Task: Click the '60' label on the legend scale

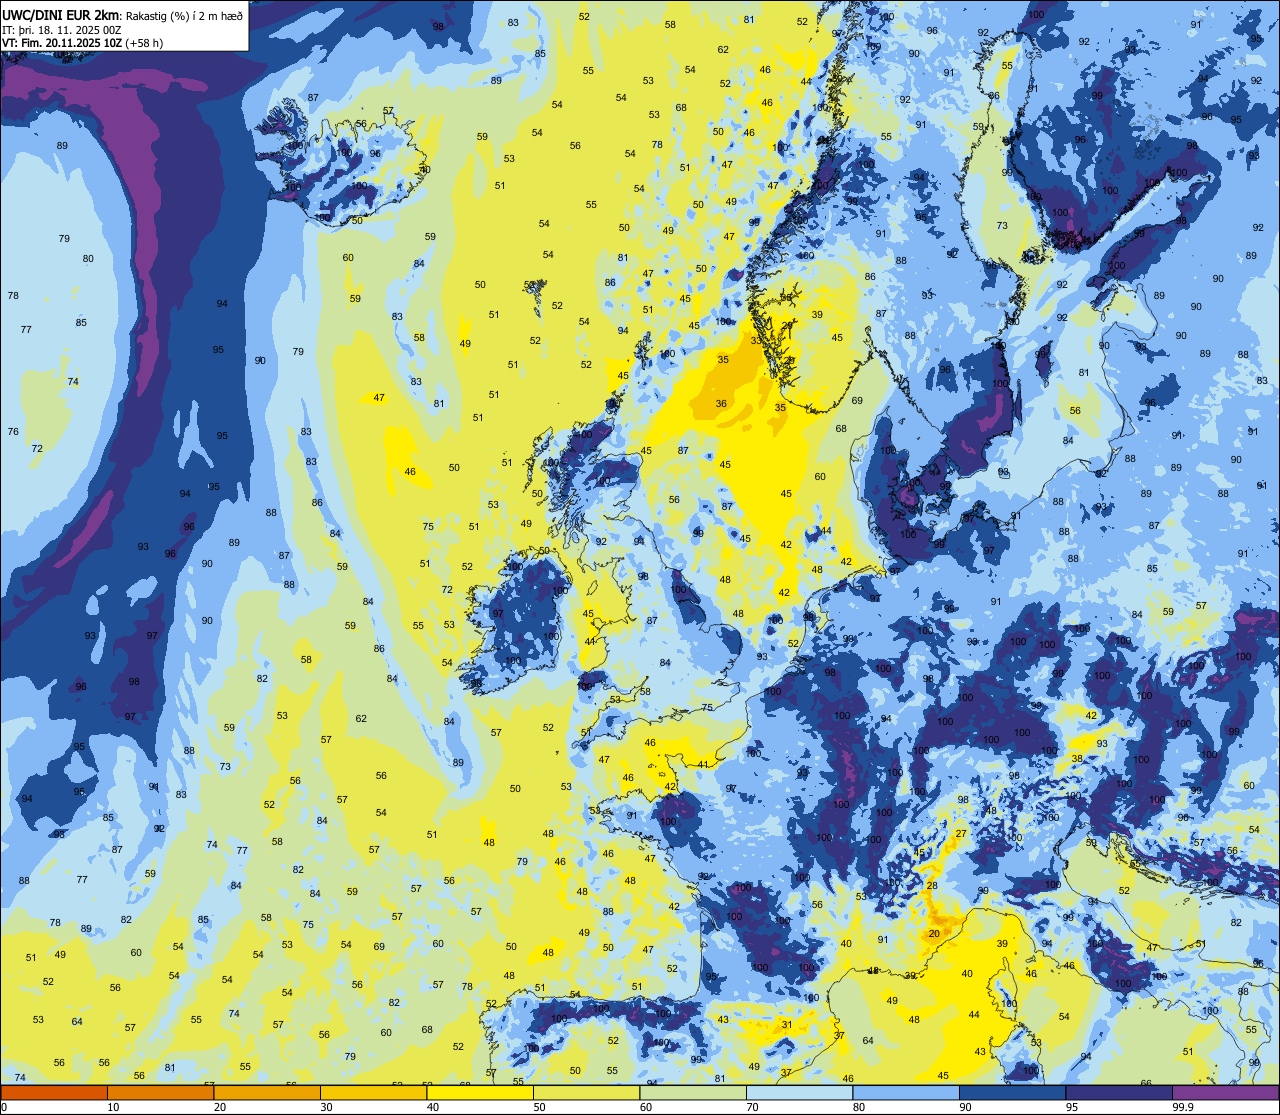Action: [646, 1107]
